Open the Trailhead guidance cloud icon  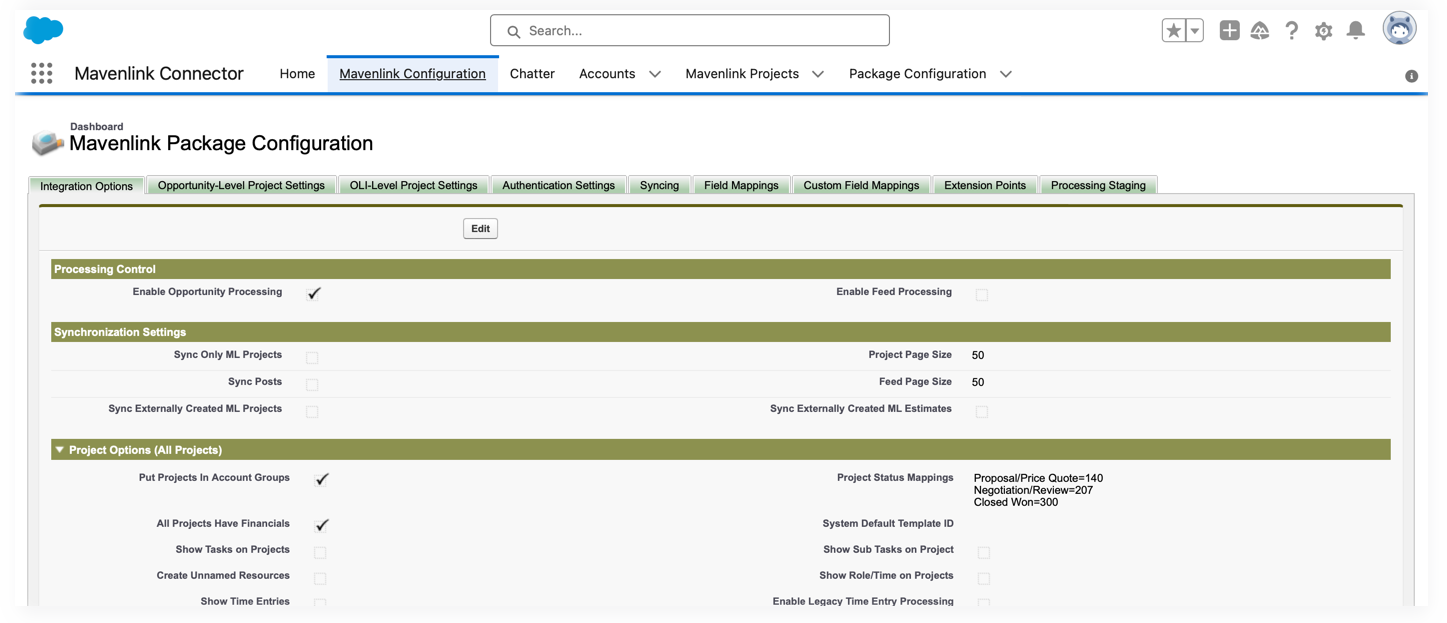click(x=1260, y=31)
